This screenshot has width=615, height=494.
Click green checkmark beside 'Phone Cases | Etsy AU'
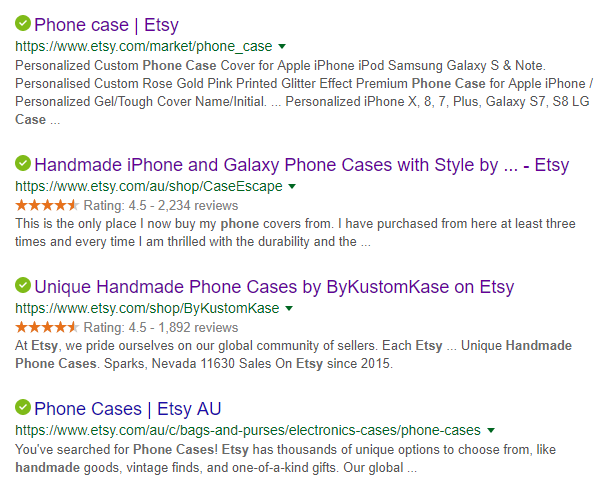click(x=23, y=407)
